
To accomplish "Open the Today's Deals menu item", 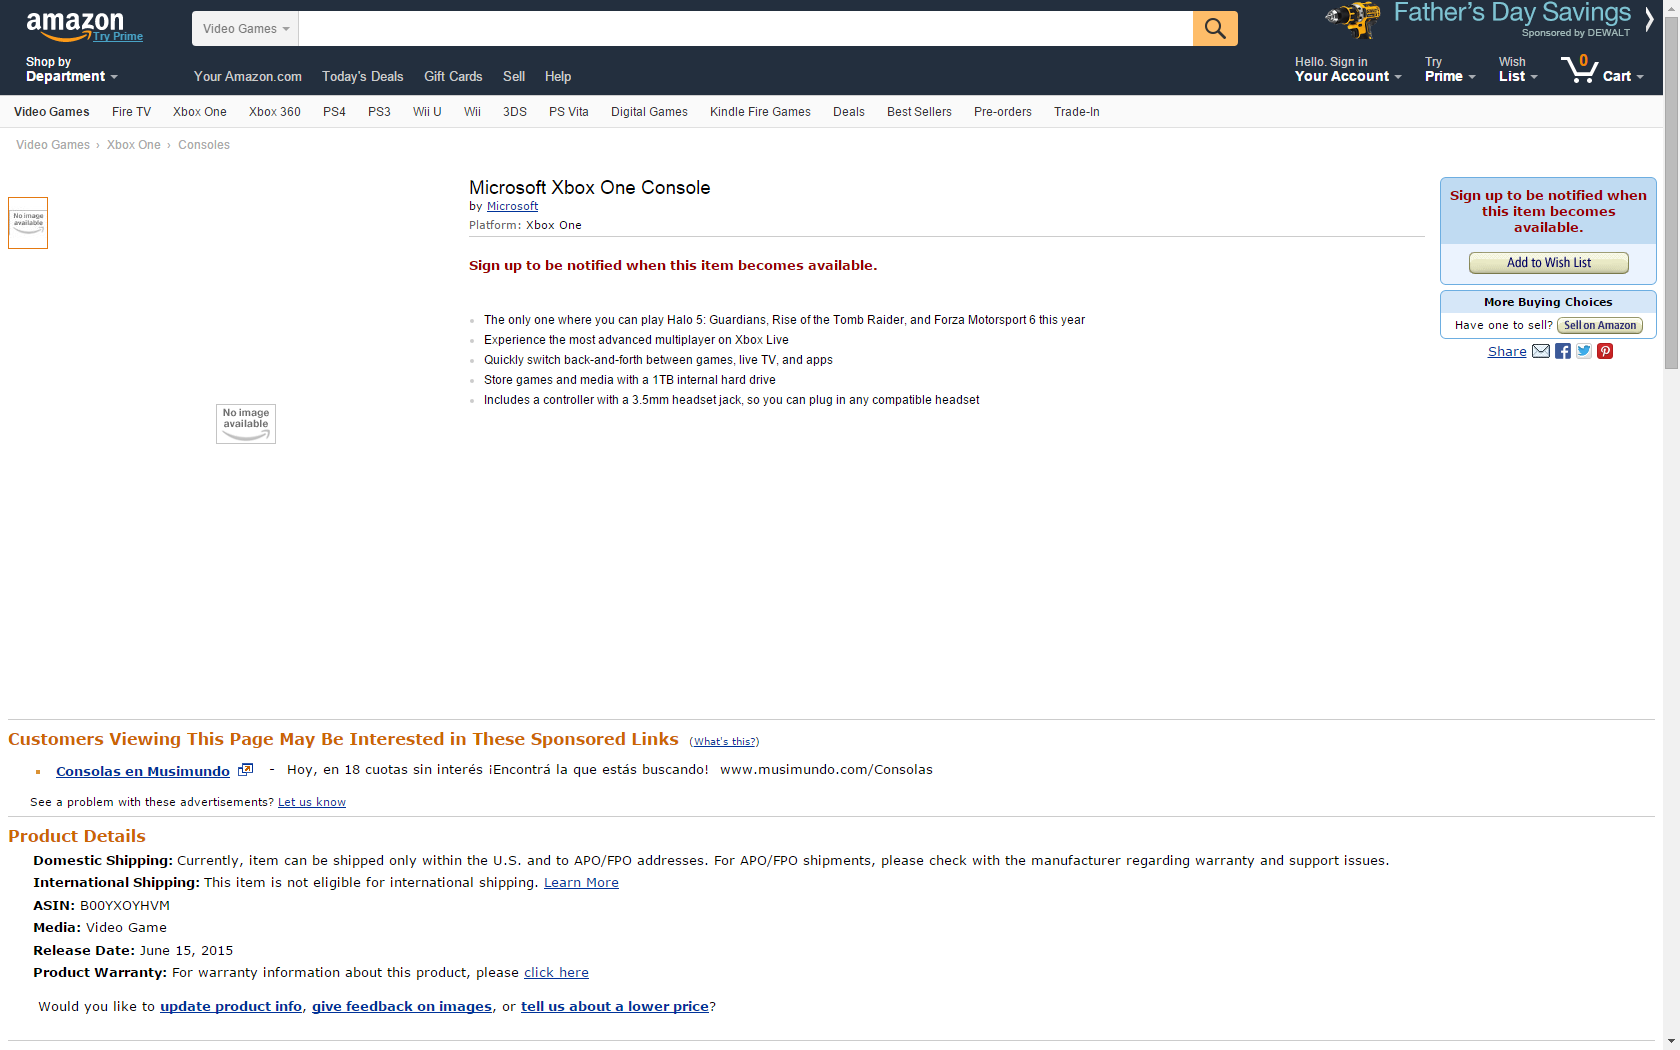I will point(362,76).
